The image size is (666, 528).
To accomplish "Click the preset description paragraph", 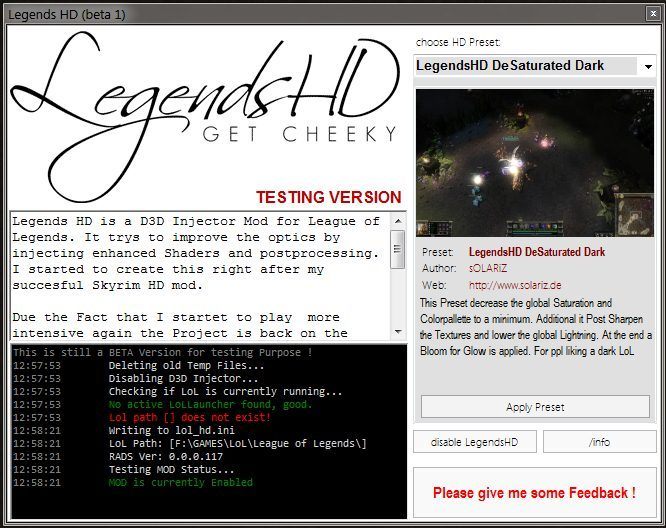I will 536,327.
